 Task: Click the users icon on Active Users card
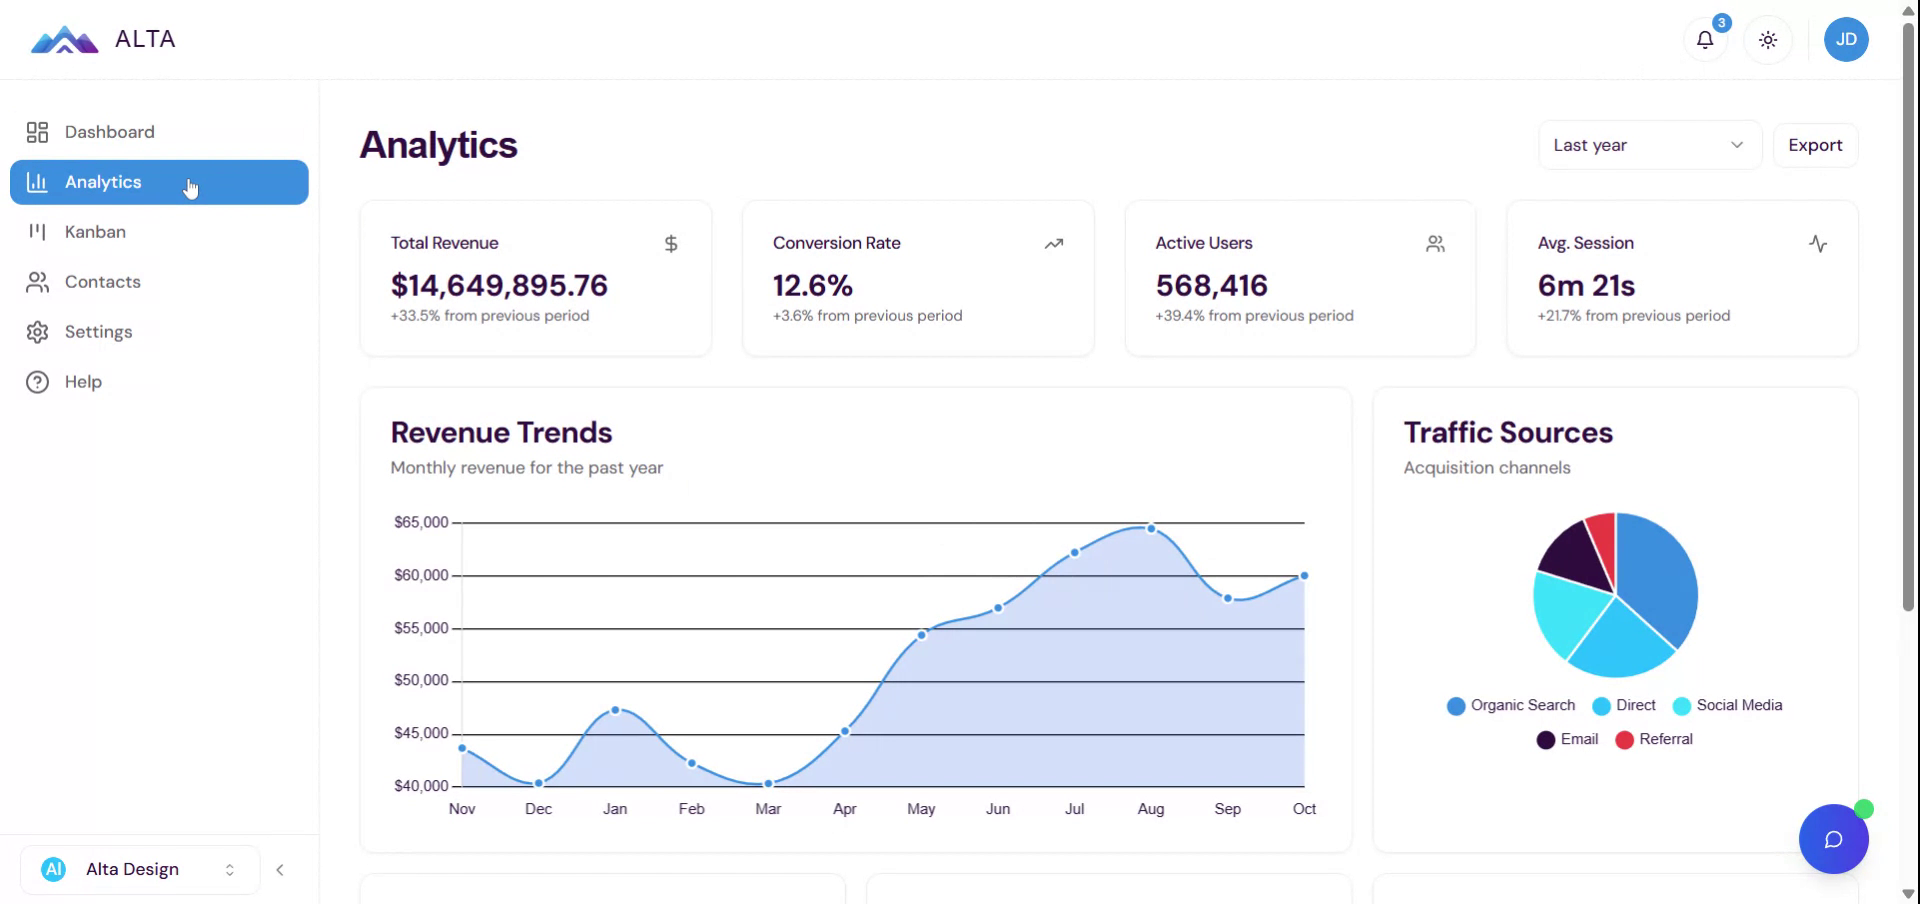pyautogui.click(x=1435, y=243)
